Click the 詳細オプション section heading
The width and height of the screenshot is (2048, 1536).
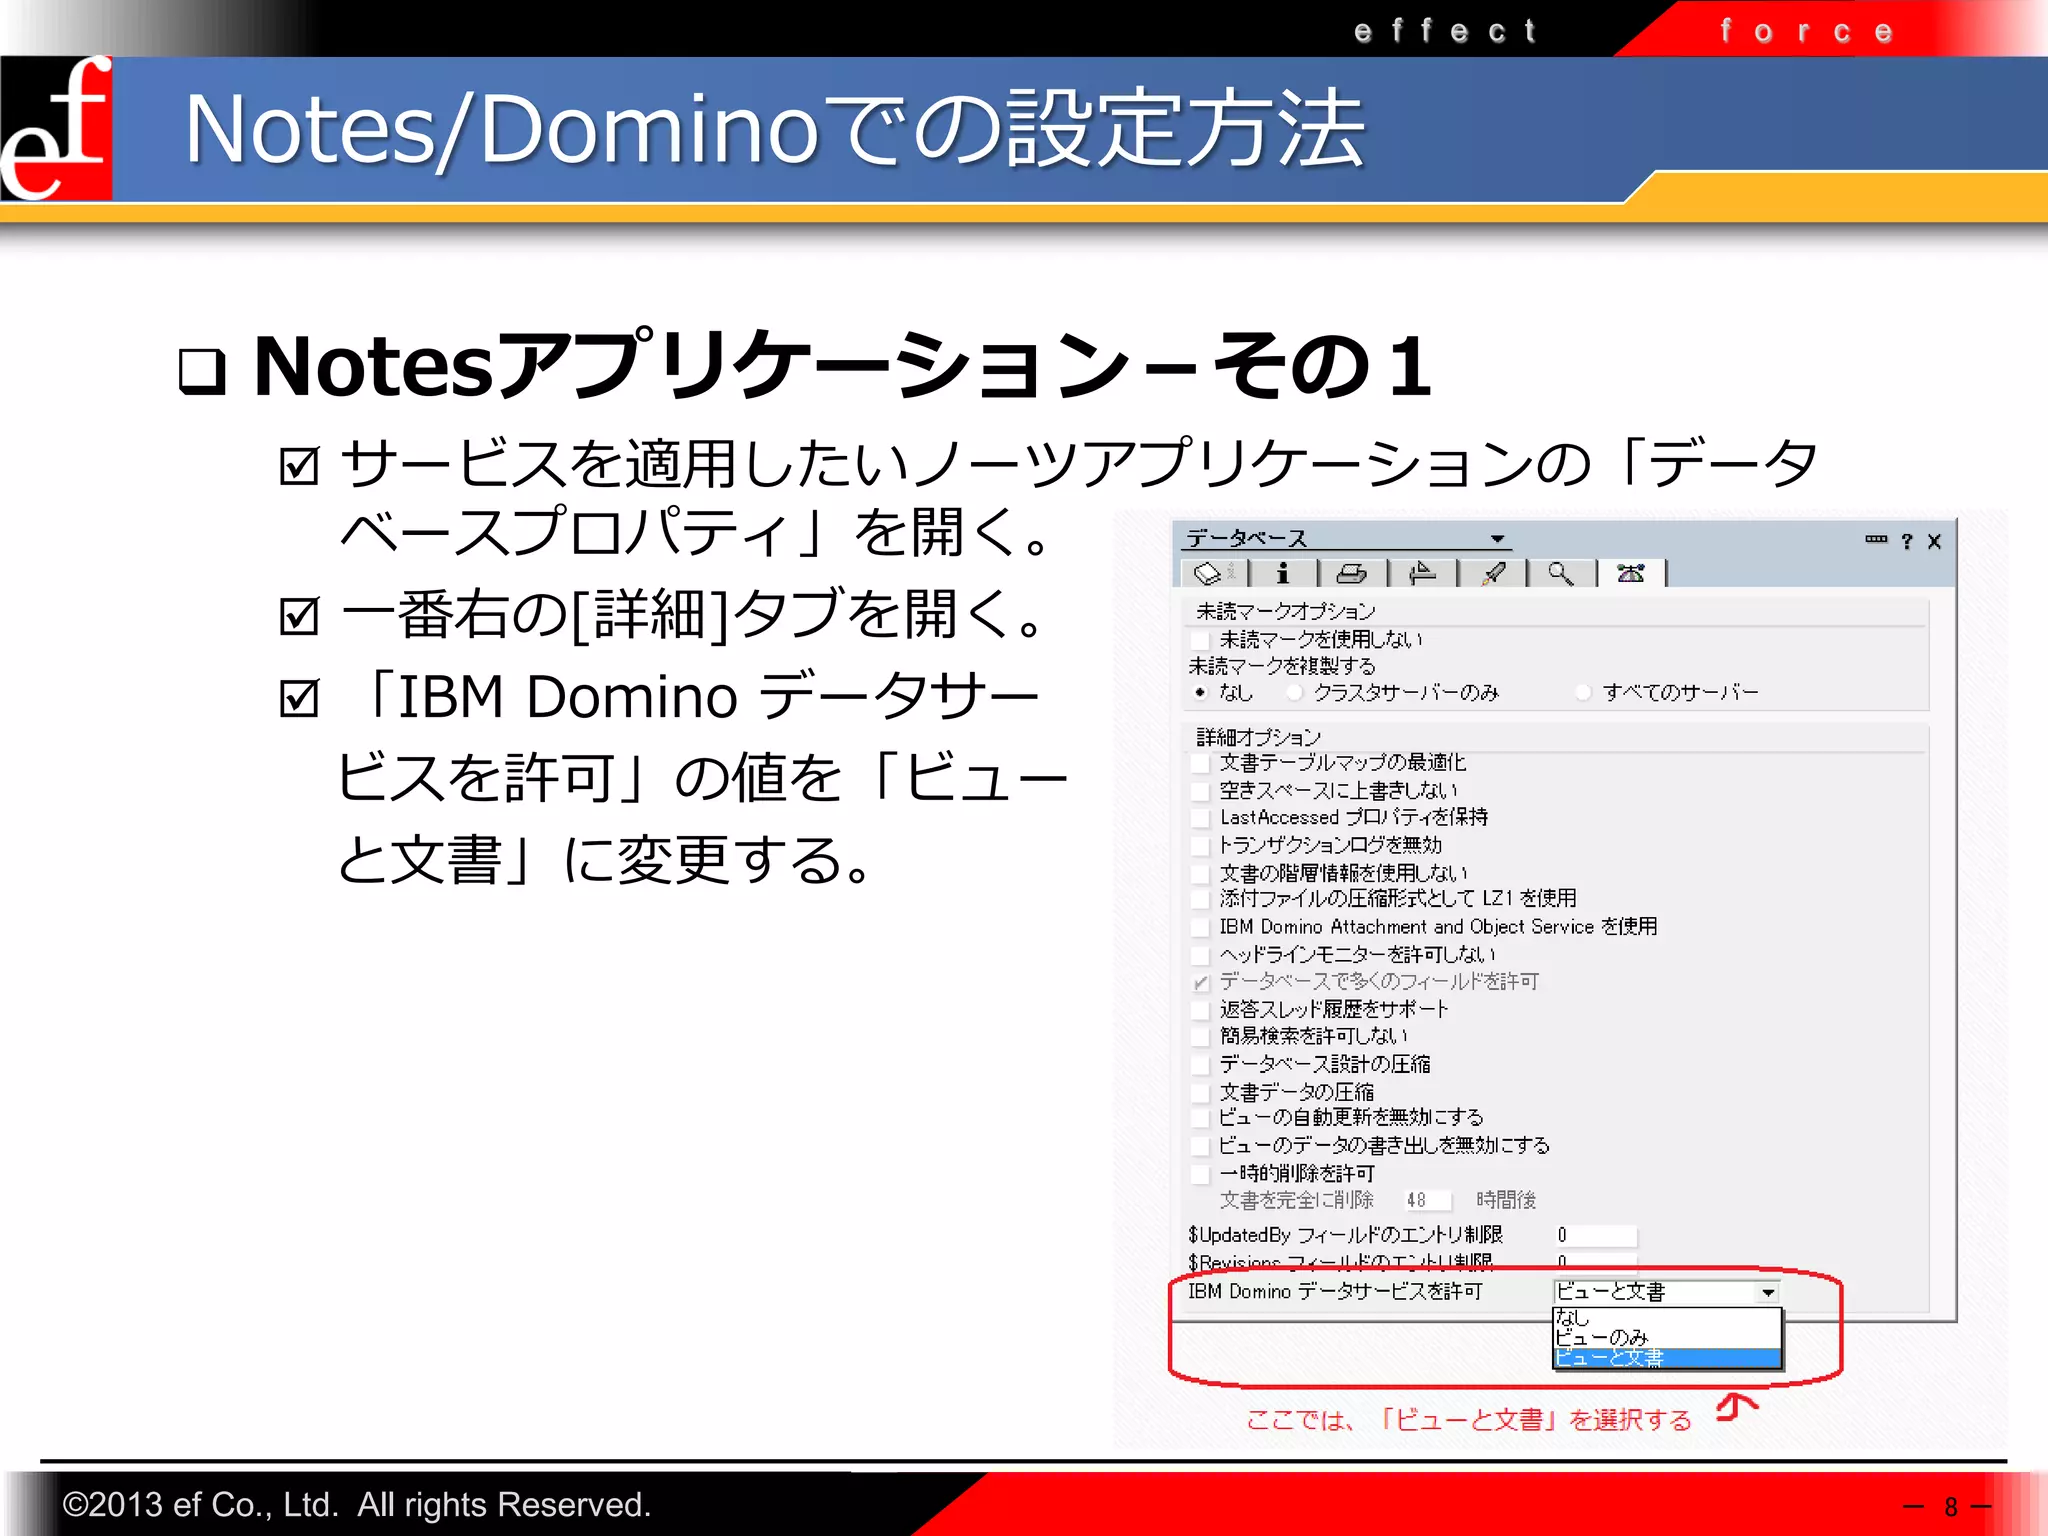pyautogui.click(x=1258, y=737)
